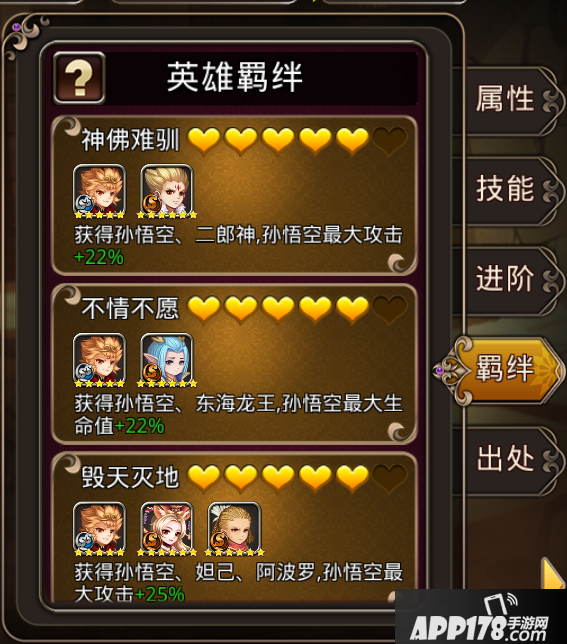
Task: Click the 不情不愿 bond description text
Action: (238, 414)
